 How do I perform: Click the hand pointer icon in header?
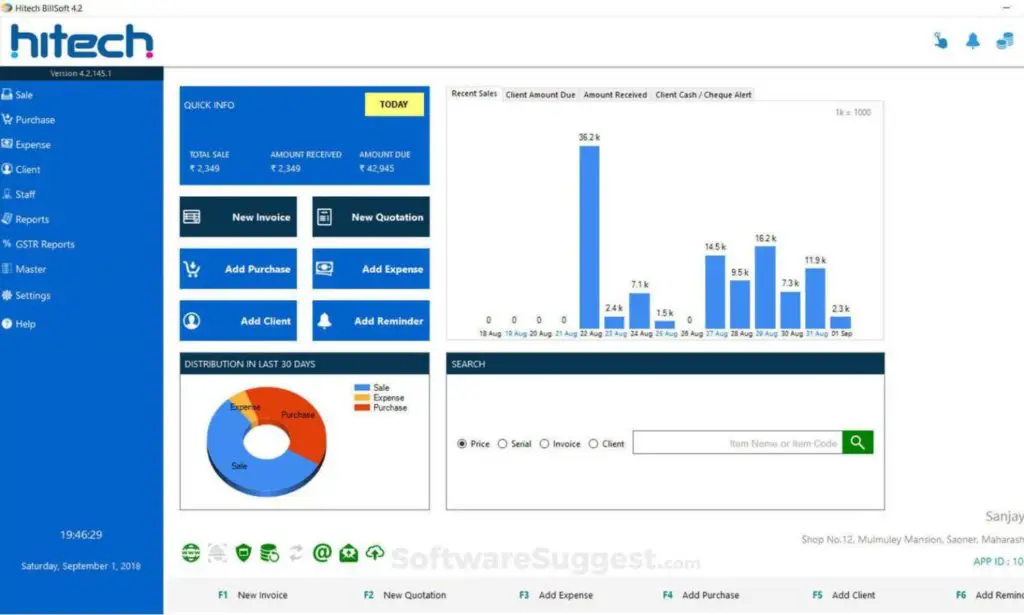tap(940, 40)
